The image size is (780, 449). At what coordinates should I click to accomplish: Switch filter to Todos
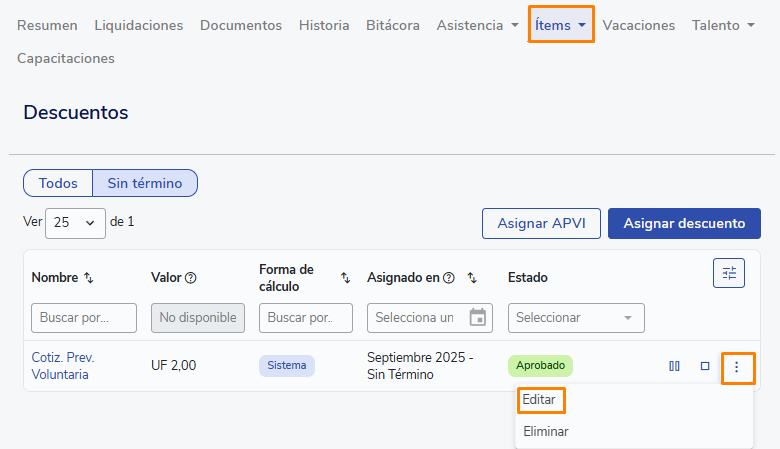click(x=58, y=183)
